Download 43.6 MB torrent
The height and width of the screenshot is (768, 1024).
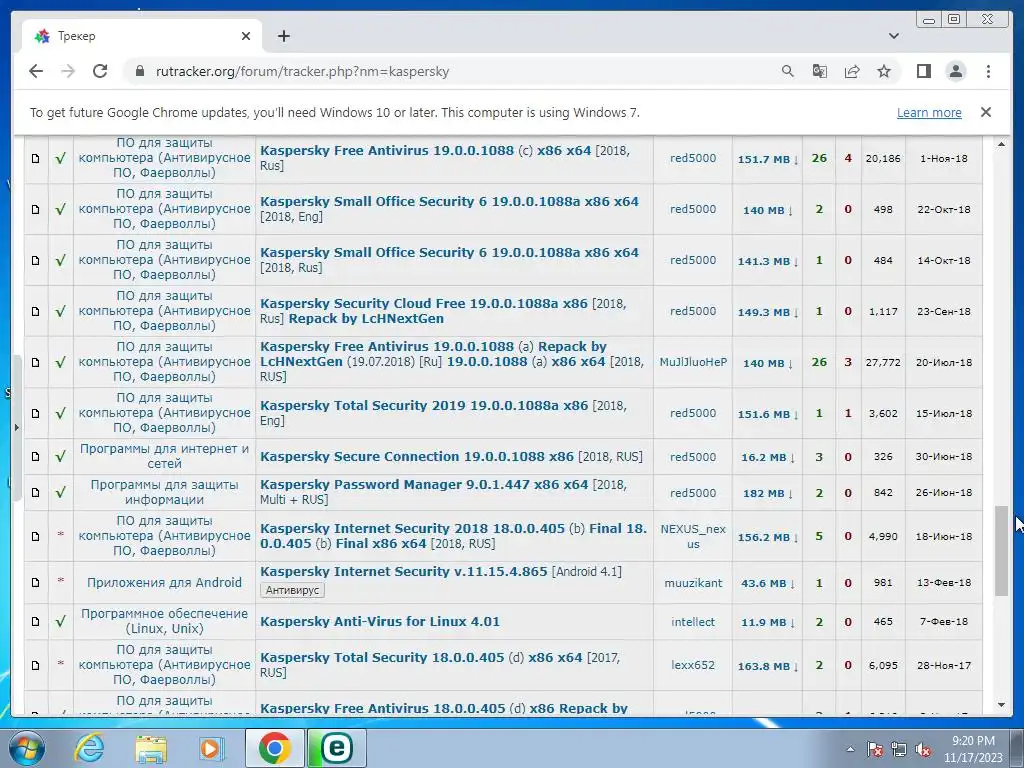coord(767,583)
